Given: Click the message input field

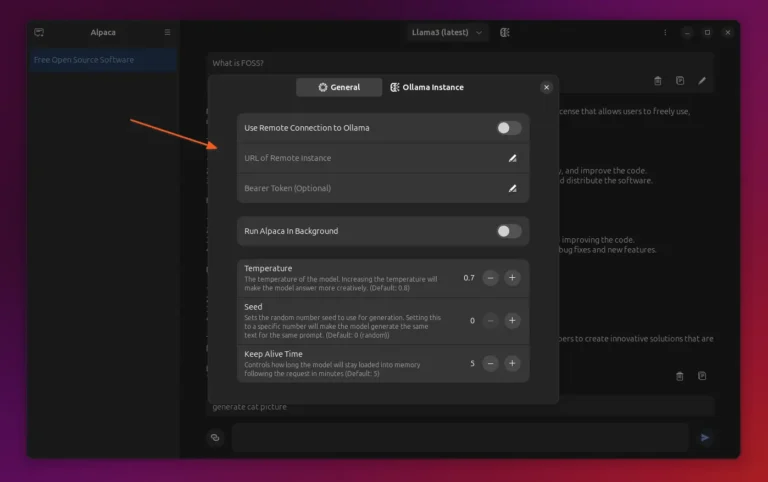Looking at the screenshot, I should 460,437.
